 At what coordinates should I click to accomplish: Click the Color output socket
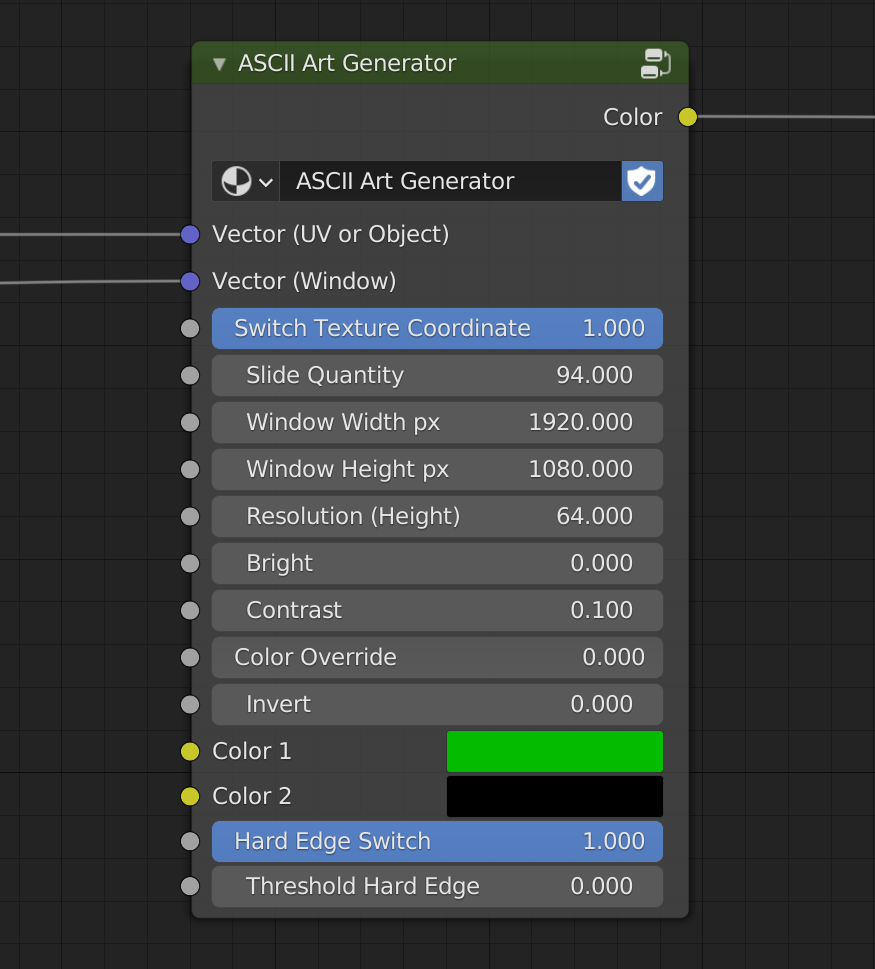pyautogui.click(x=688, y=117)
